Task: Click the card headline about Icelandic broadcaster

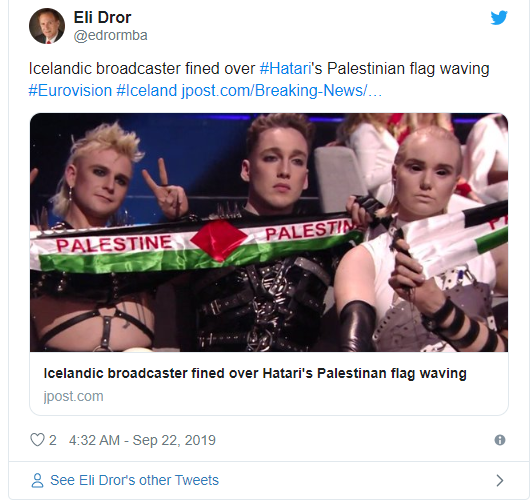Action: click(255, 373)
